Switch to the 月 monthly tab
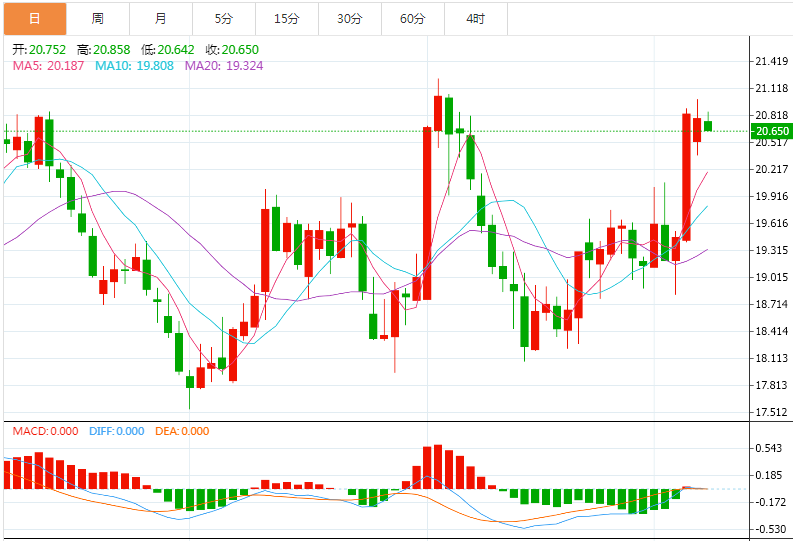The image size is (793, 541). 161,19
